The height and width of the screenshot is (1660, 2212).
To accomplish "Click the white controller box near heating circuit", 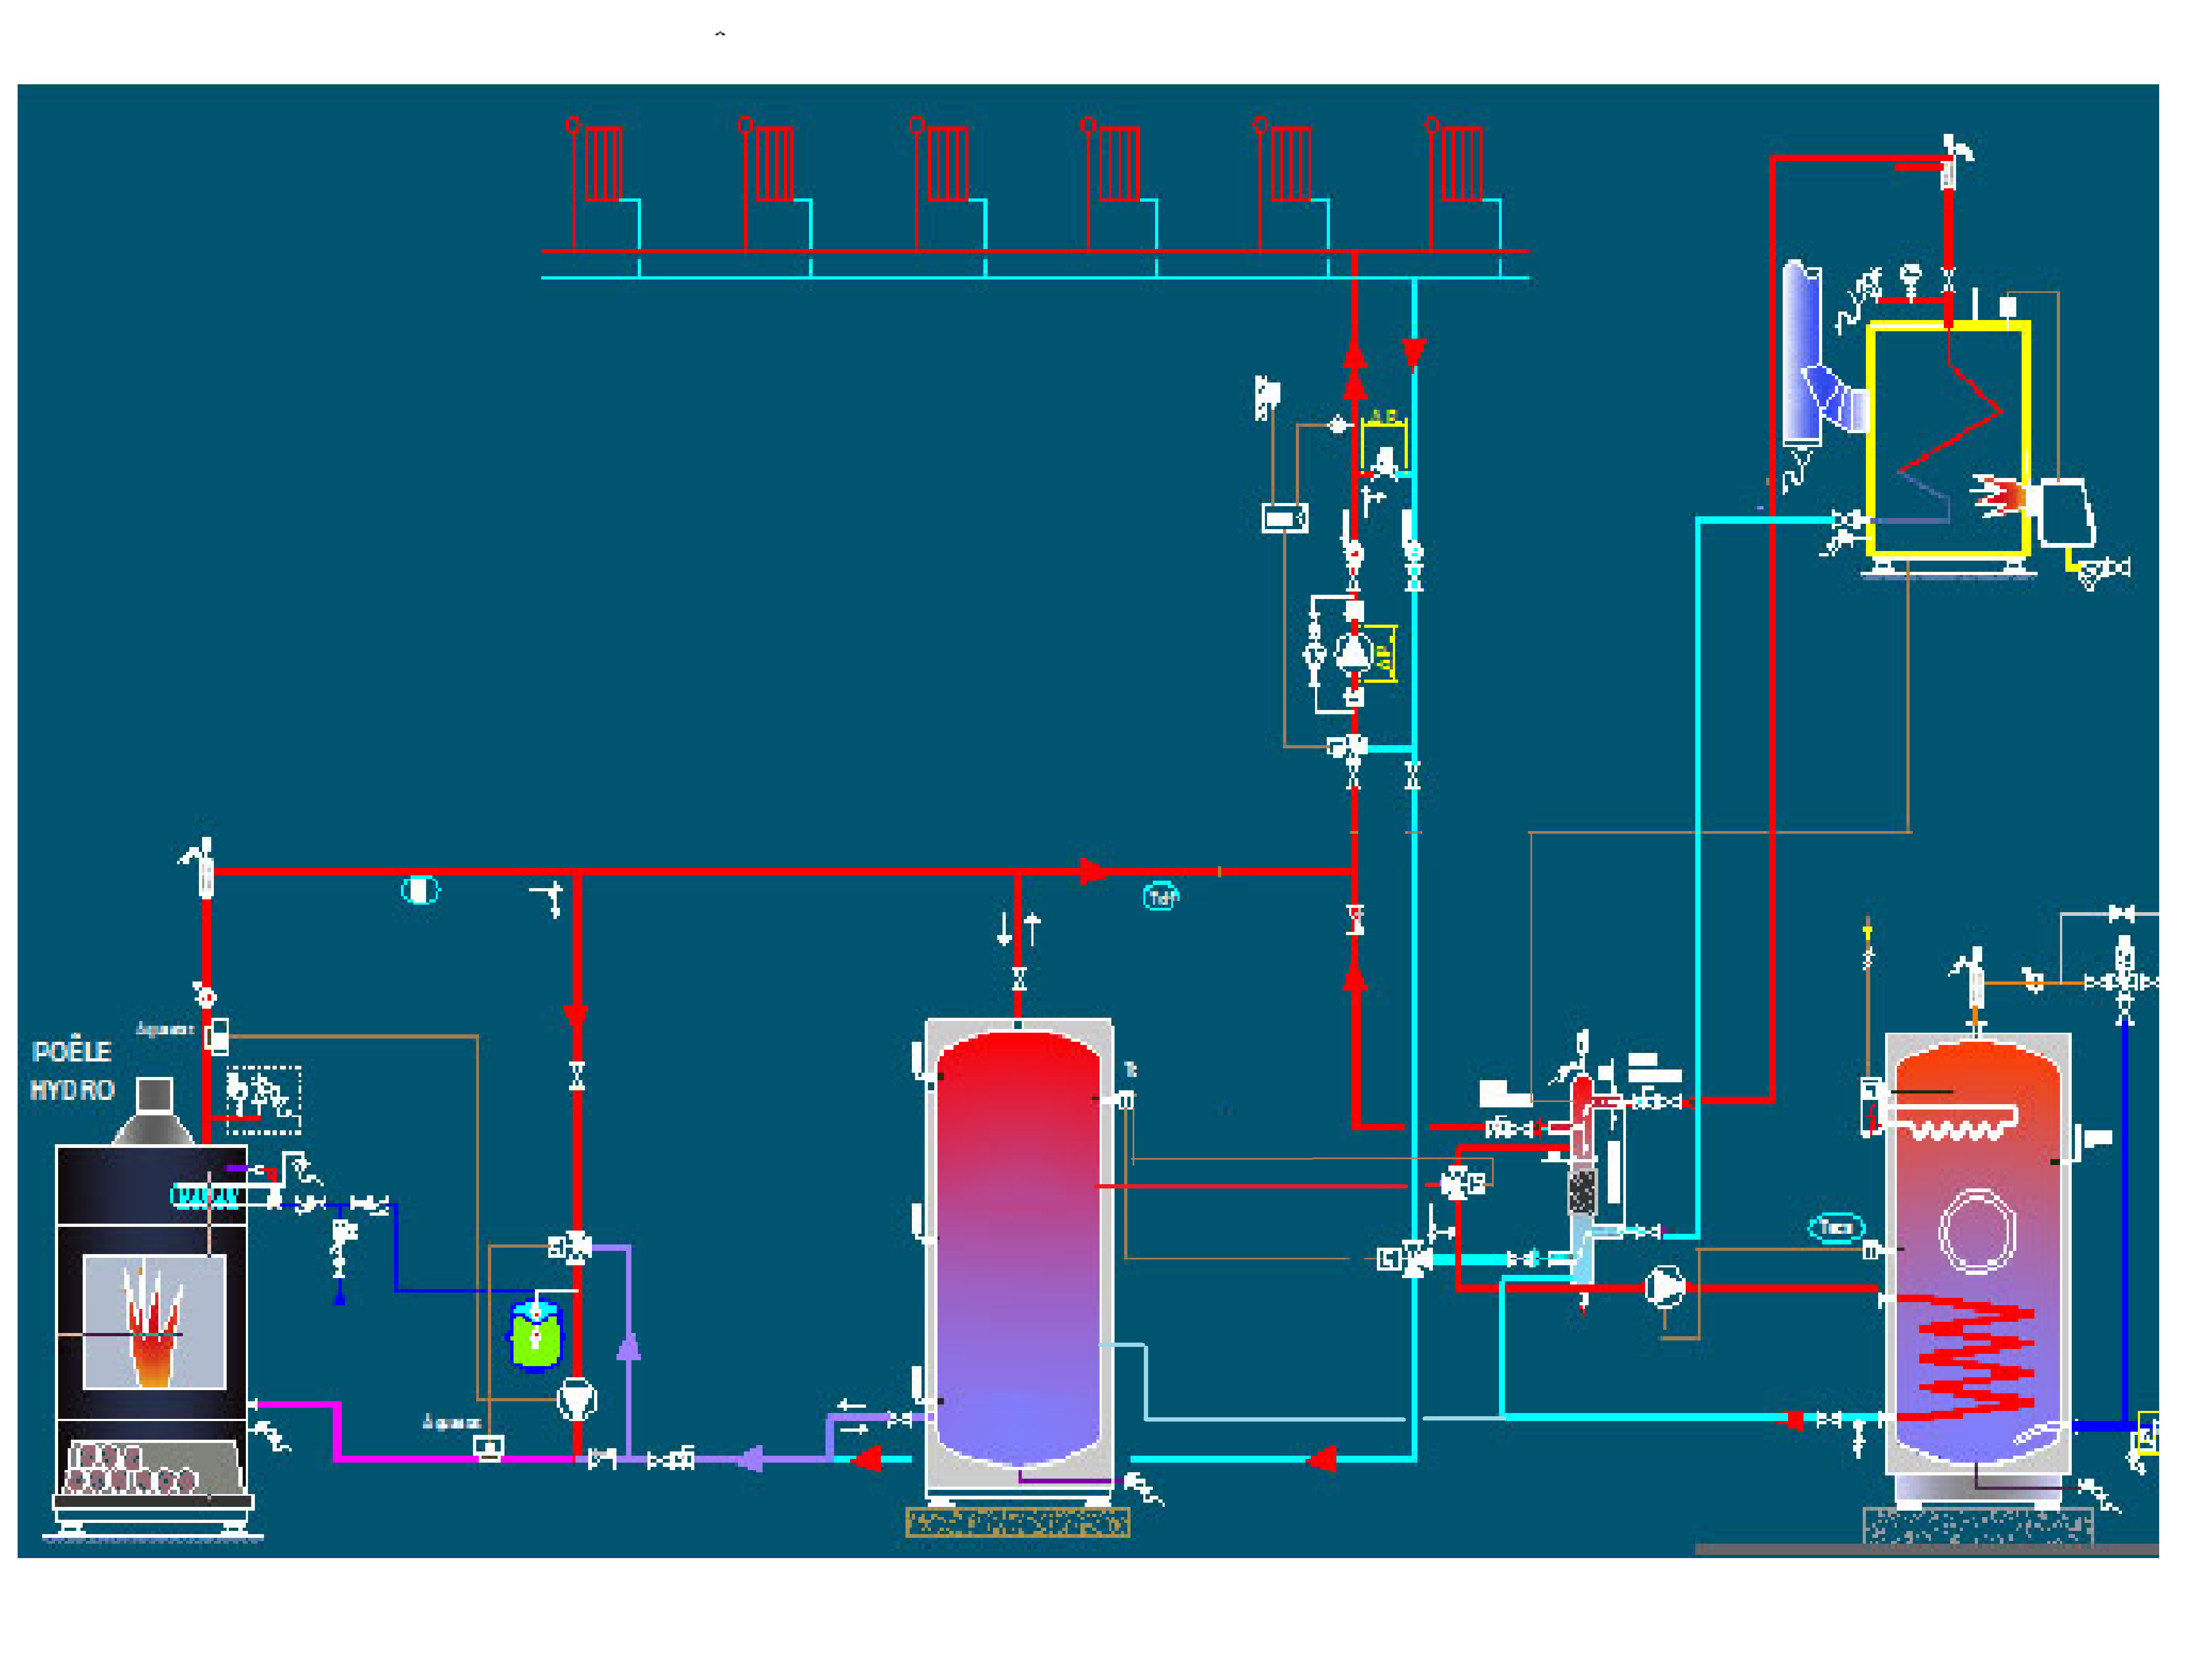I will (1284, 518).
